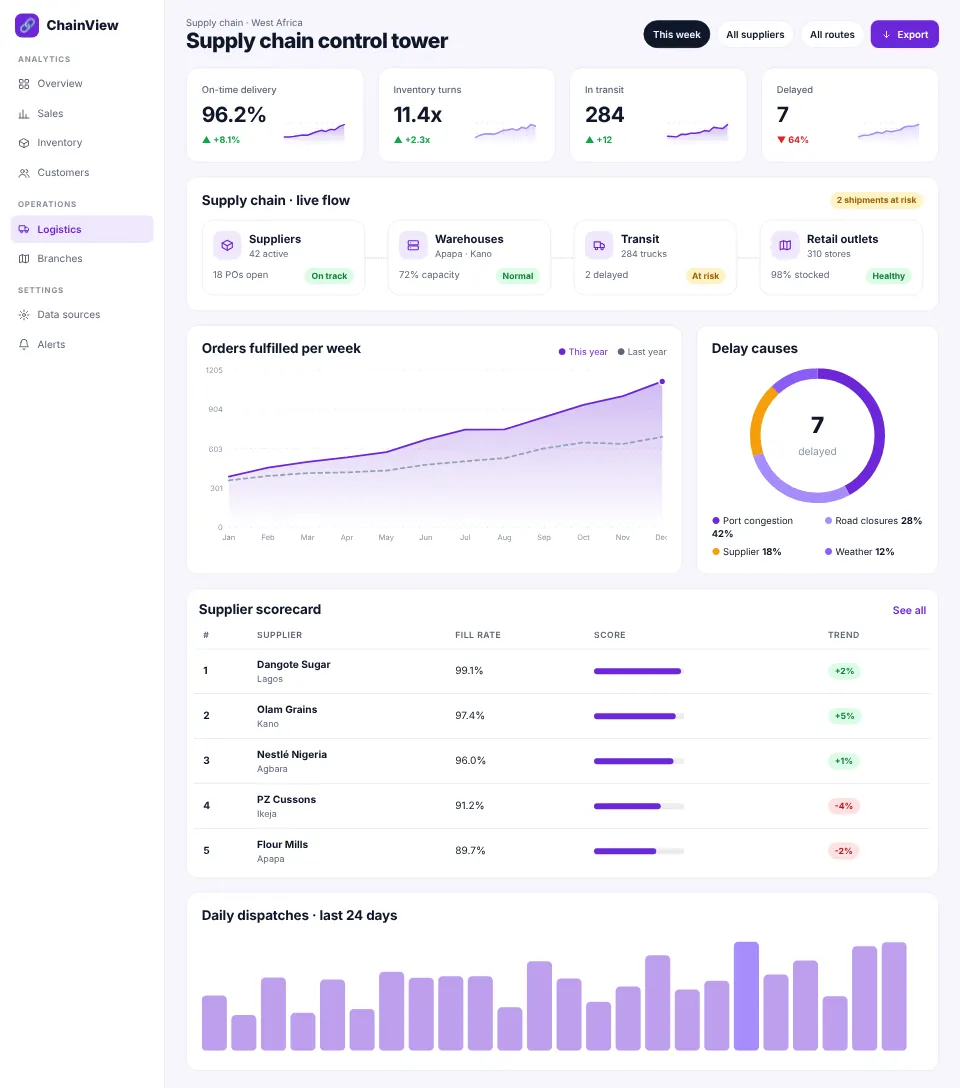Select the All routes filter pill

pos(832,35)
